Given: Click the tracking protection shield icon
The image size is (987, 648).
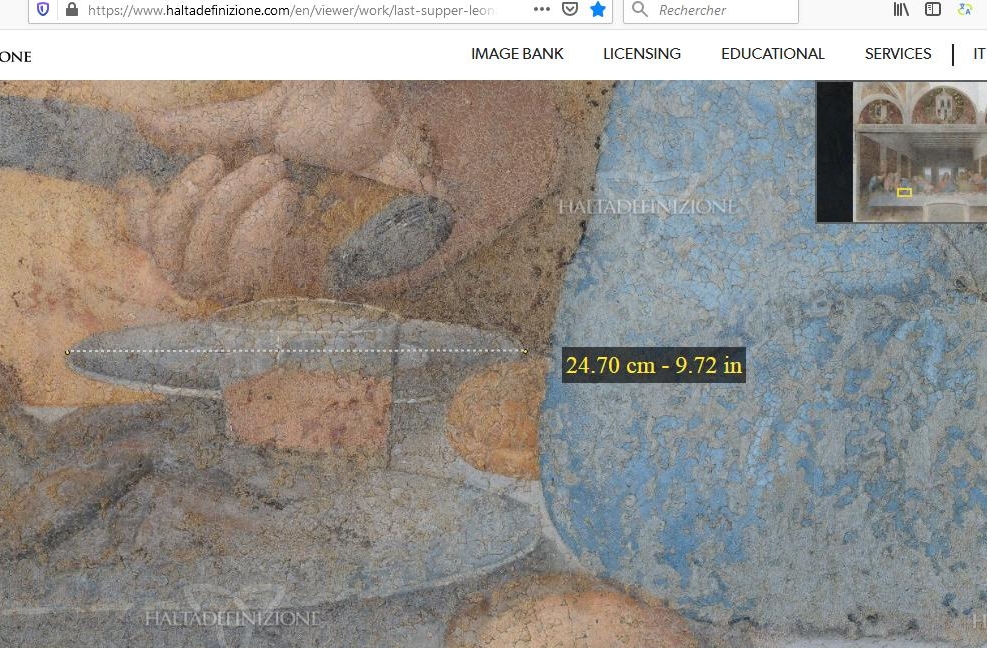Looking at the screenshot, I should tap(42, 10).
